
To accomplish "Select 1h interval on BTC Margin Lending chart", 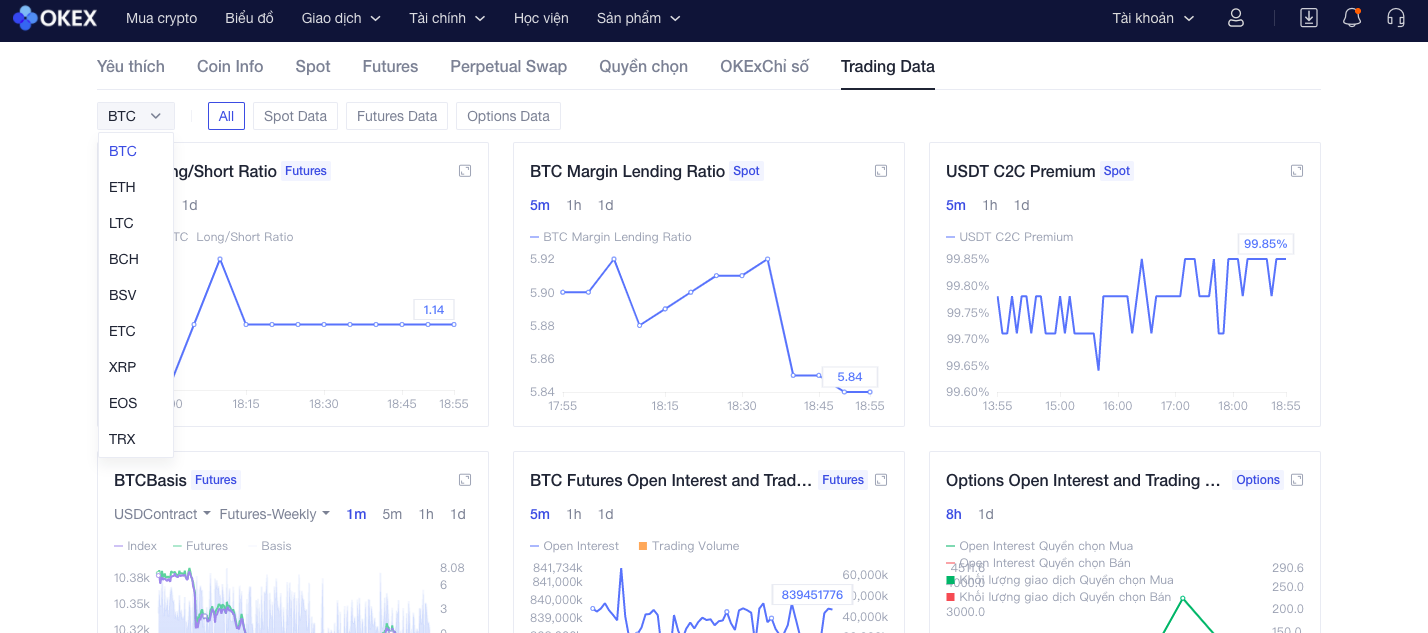I will [574, 205].
